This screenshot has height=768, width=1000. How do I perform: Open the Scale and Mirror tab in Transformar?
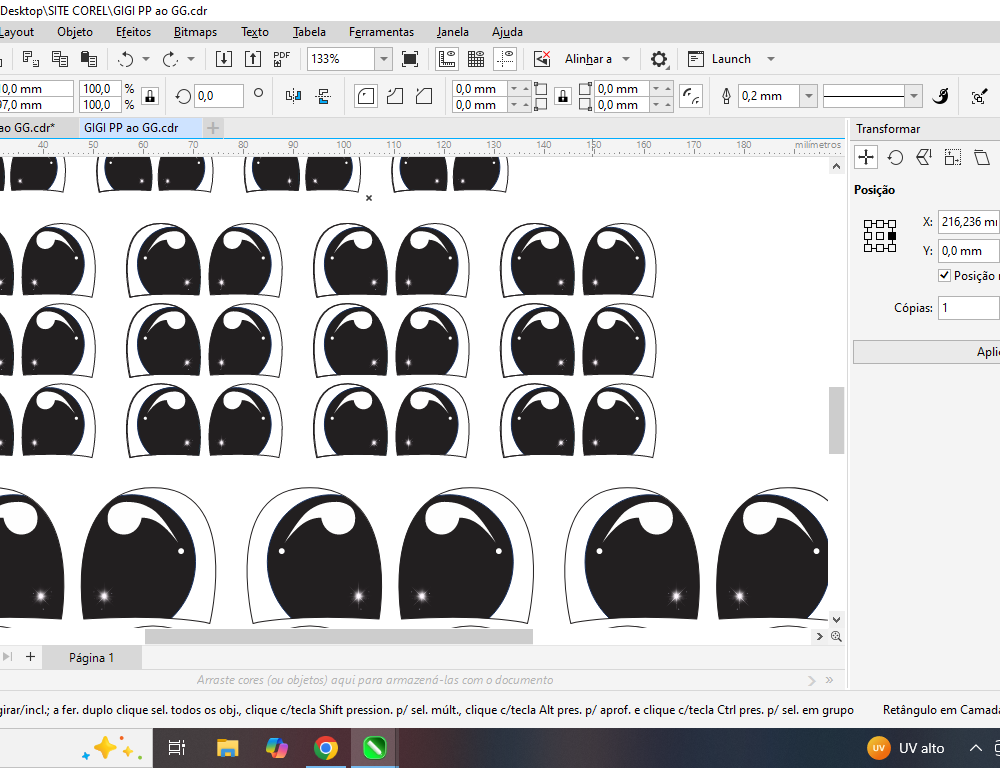click(x=924, y=157)
